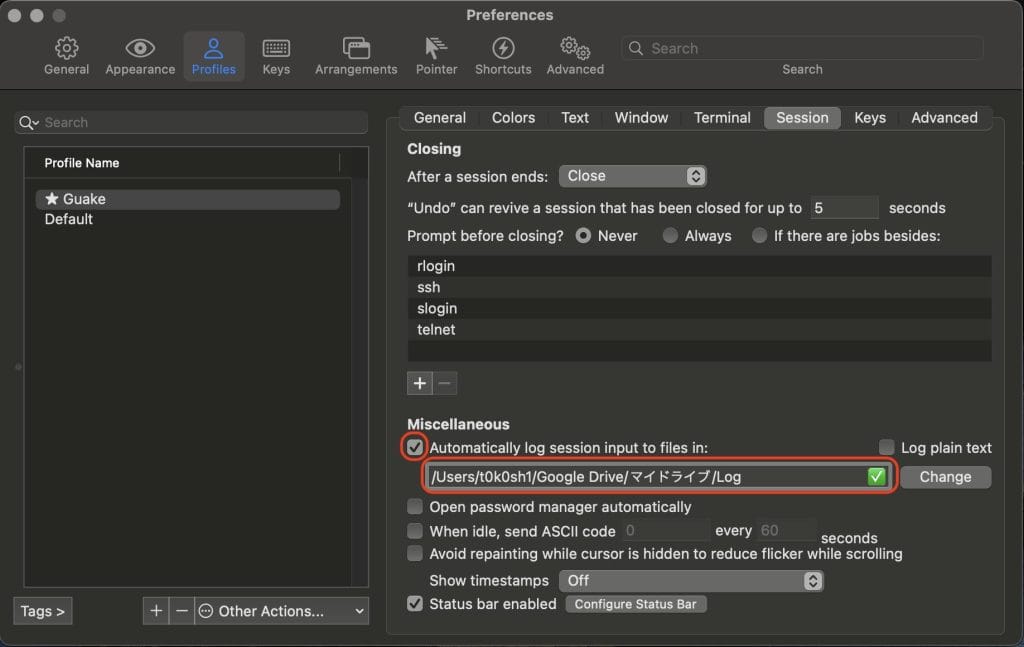Click the Undo seconds field showing 5
Viewport: 1024px width, 647px height.
pyautogui.click(x=844, y=208)
